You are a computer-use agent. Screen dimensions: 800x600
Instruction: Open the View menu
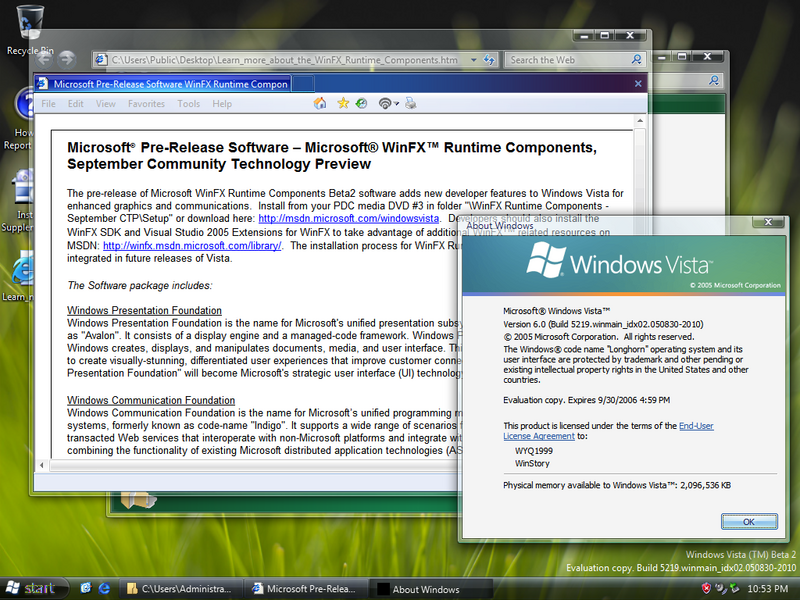coord(106,104)
